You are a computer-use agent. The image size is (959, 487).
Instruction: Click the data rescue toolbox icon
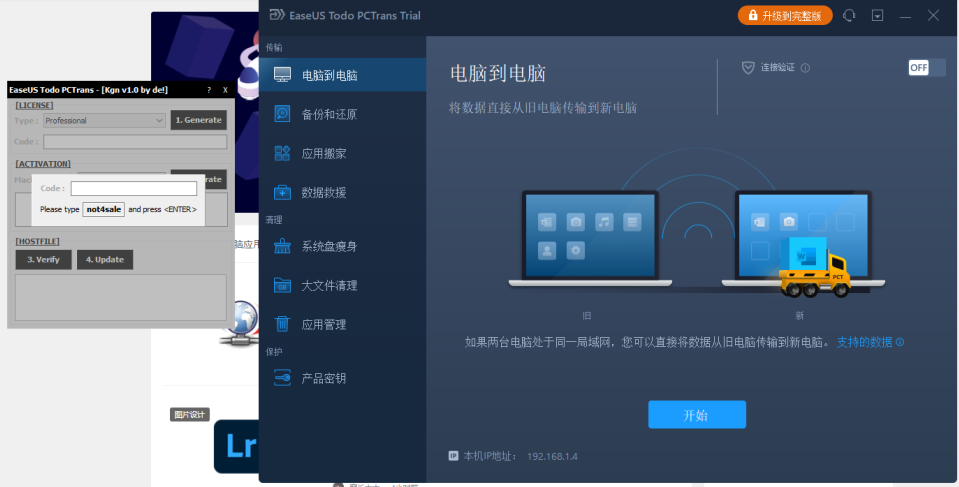point(282,192)
